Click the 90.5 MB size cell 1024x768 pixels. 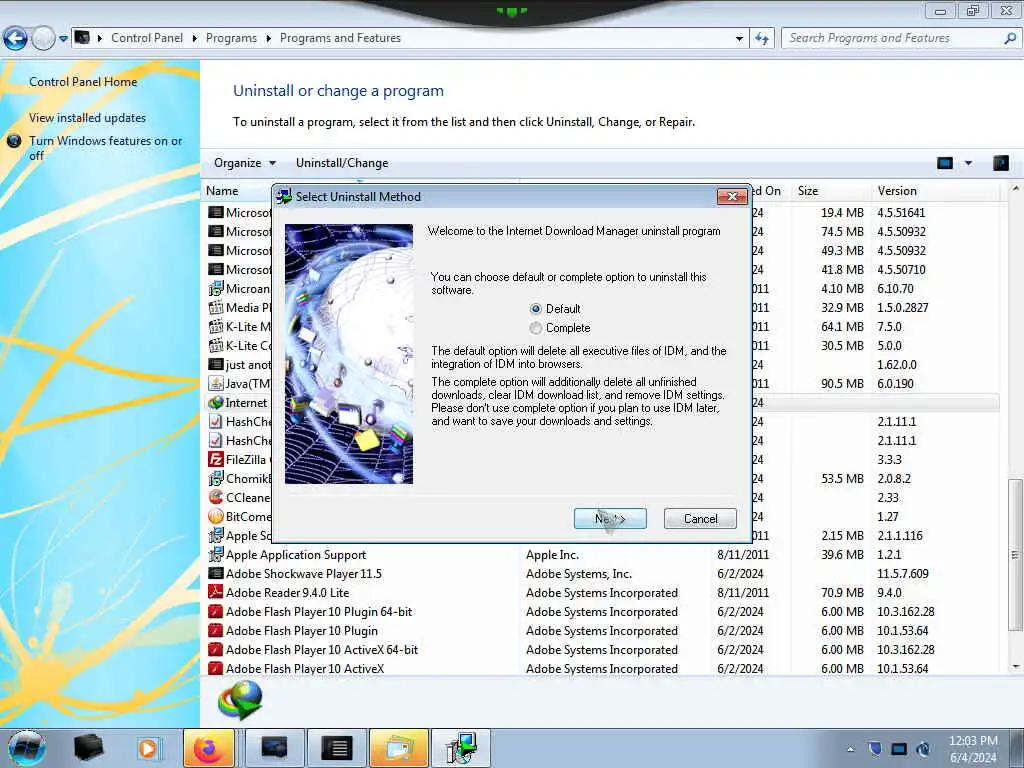pyautogui.click(x=842, y=383)
